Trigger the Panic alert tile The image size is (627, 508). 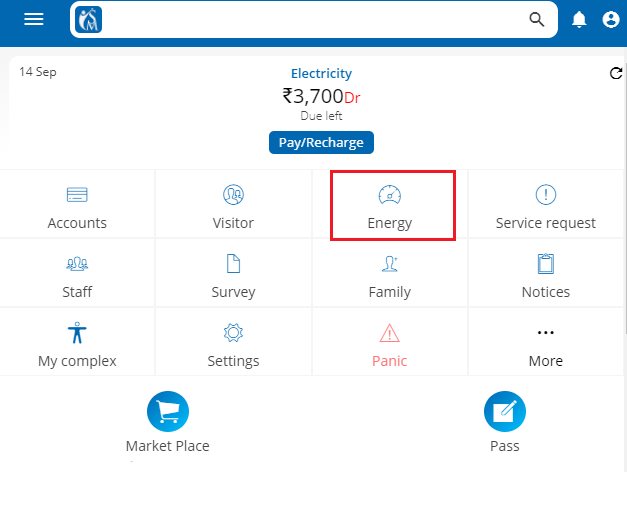pos(389,342)
